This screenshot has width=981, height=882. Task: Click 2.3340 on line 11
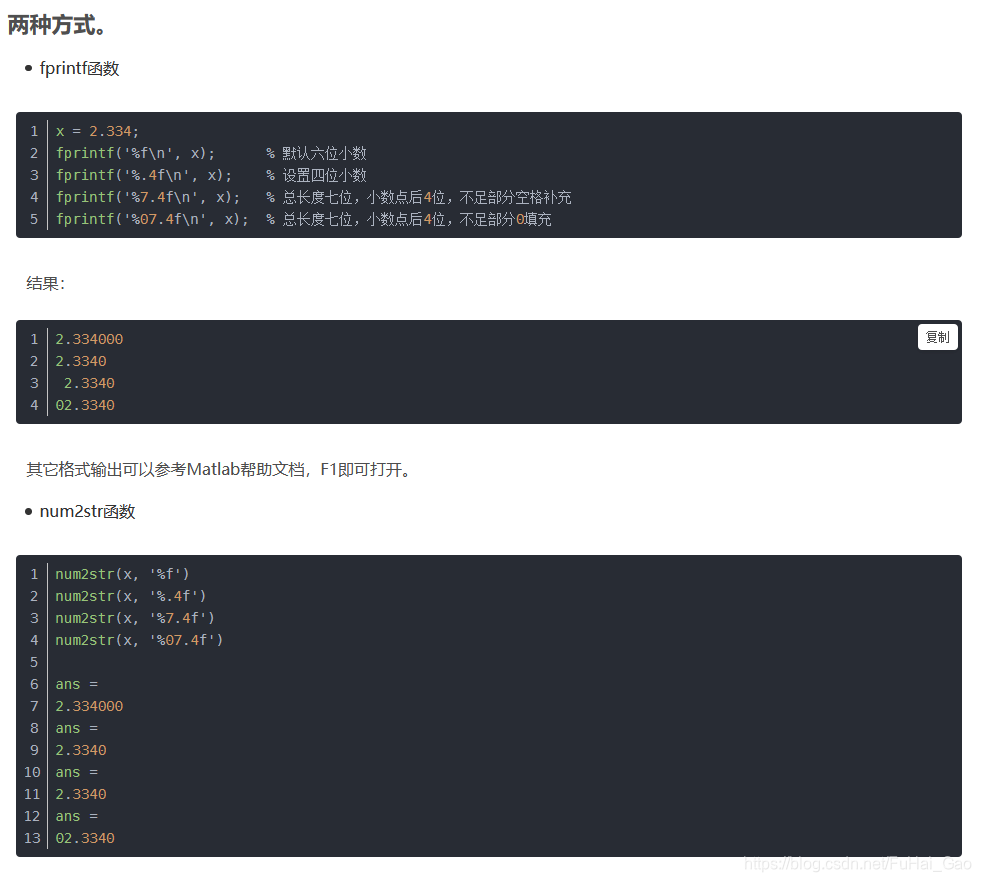click(x=81, y=794)
